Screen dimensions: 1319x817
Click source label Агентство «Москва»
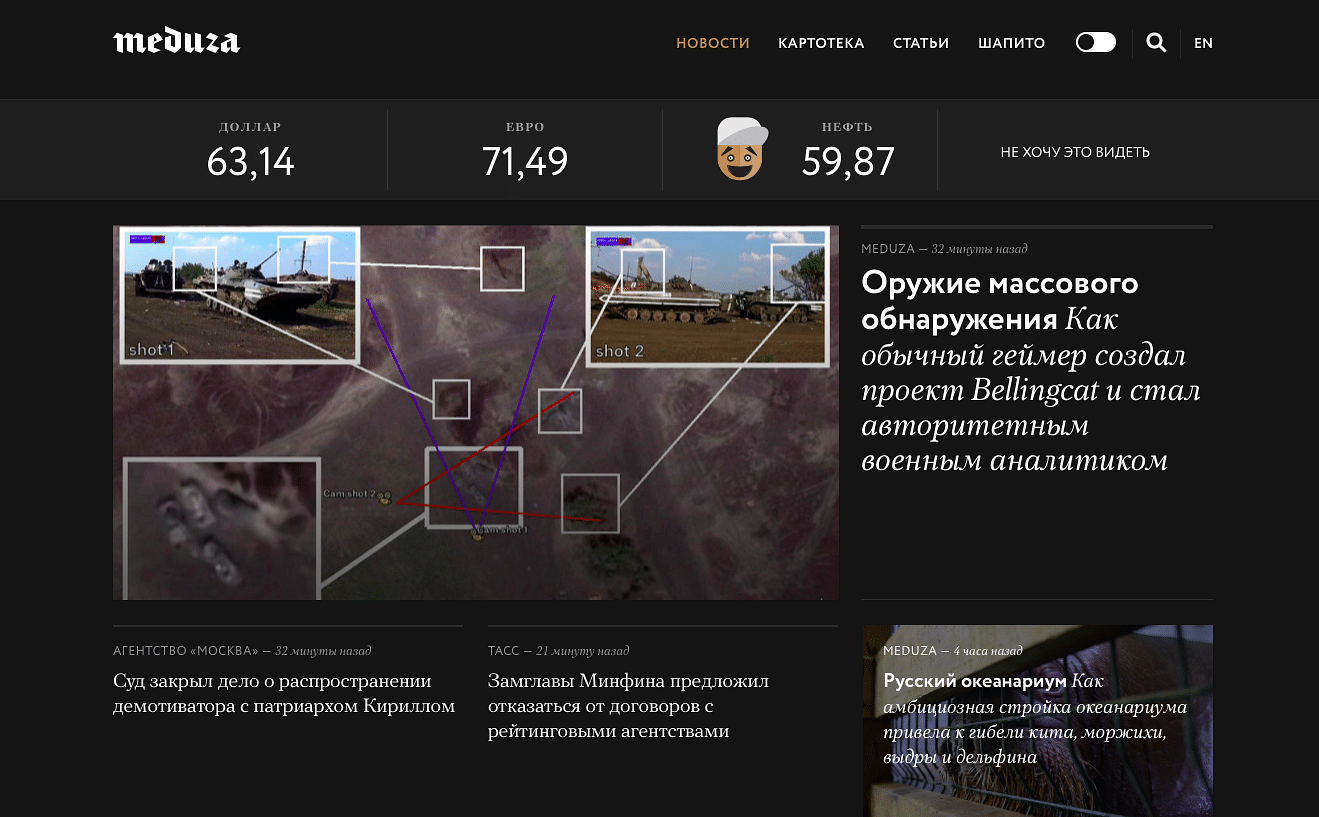pos(186,651)
